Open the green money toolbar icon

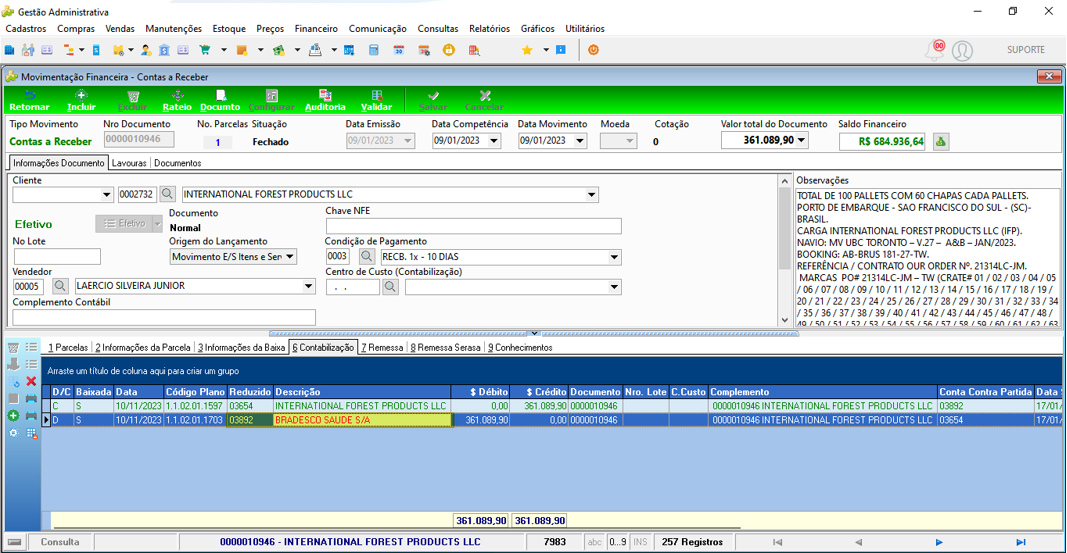[279, 50]
